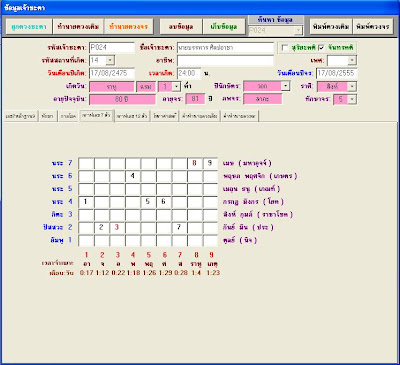Open the ปีนักษัตร dropdown showing วอก
This screenshot has width=400, height=365.
click(x=285, y=86)
